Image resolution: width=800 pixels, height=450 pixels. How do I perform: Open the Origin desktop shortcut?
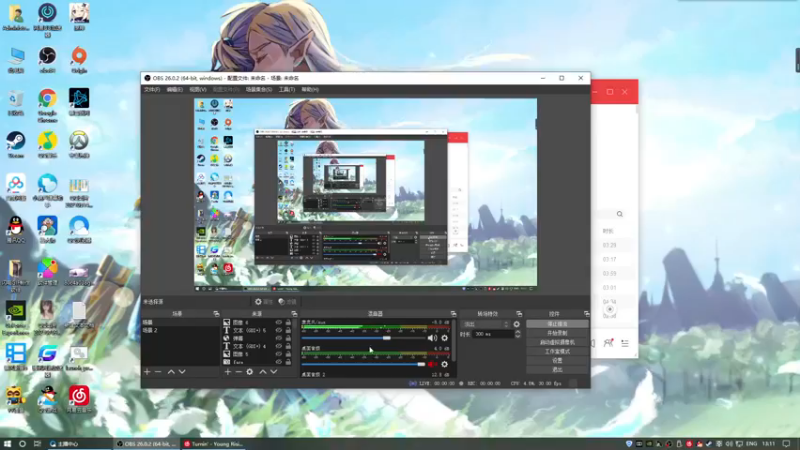[x=79, y=59]
